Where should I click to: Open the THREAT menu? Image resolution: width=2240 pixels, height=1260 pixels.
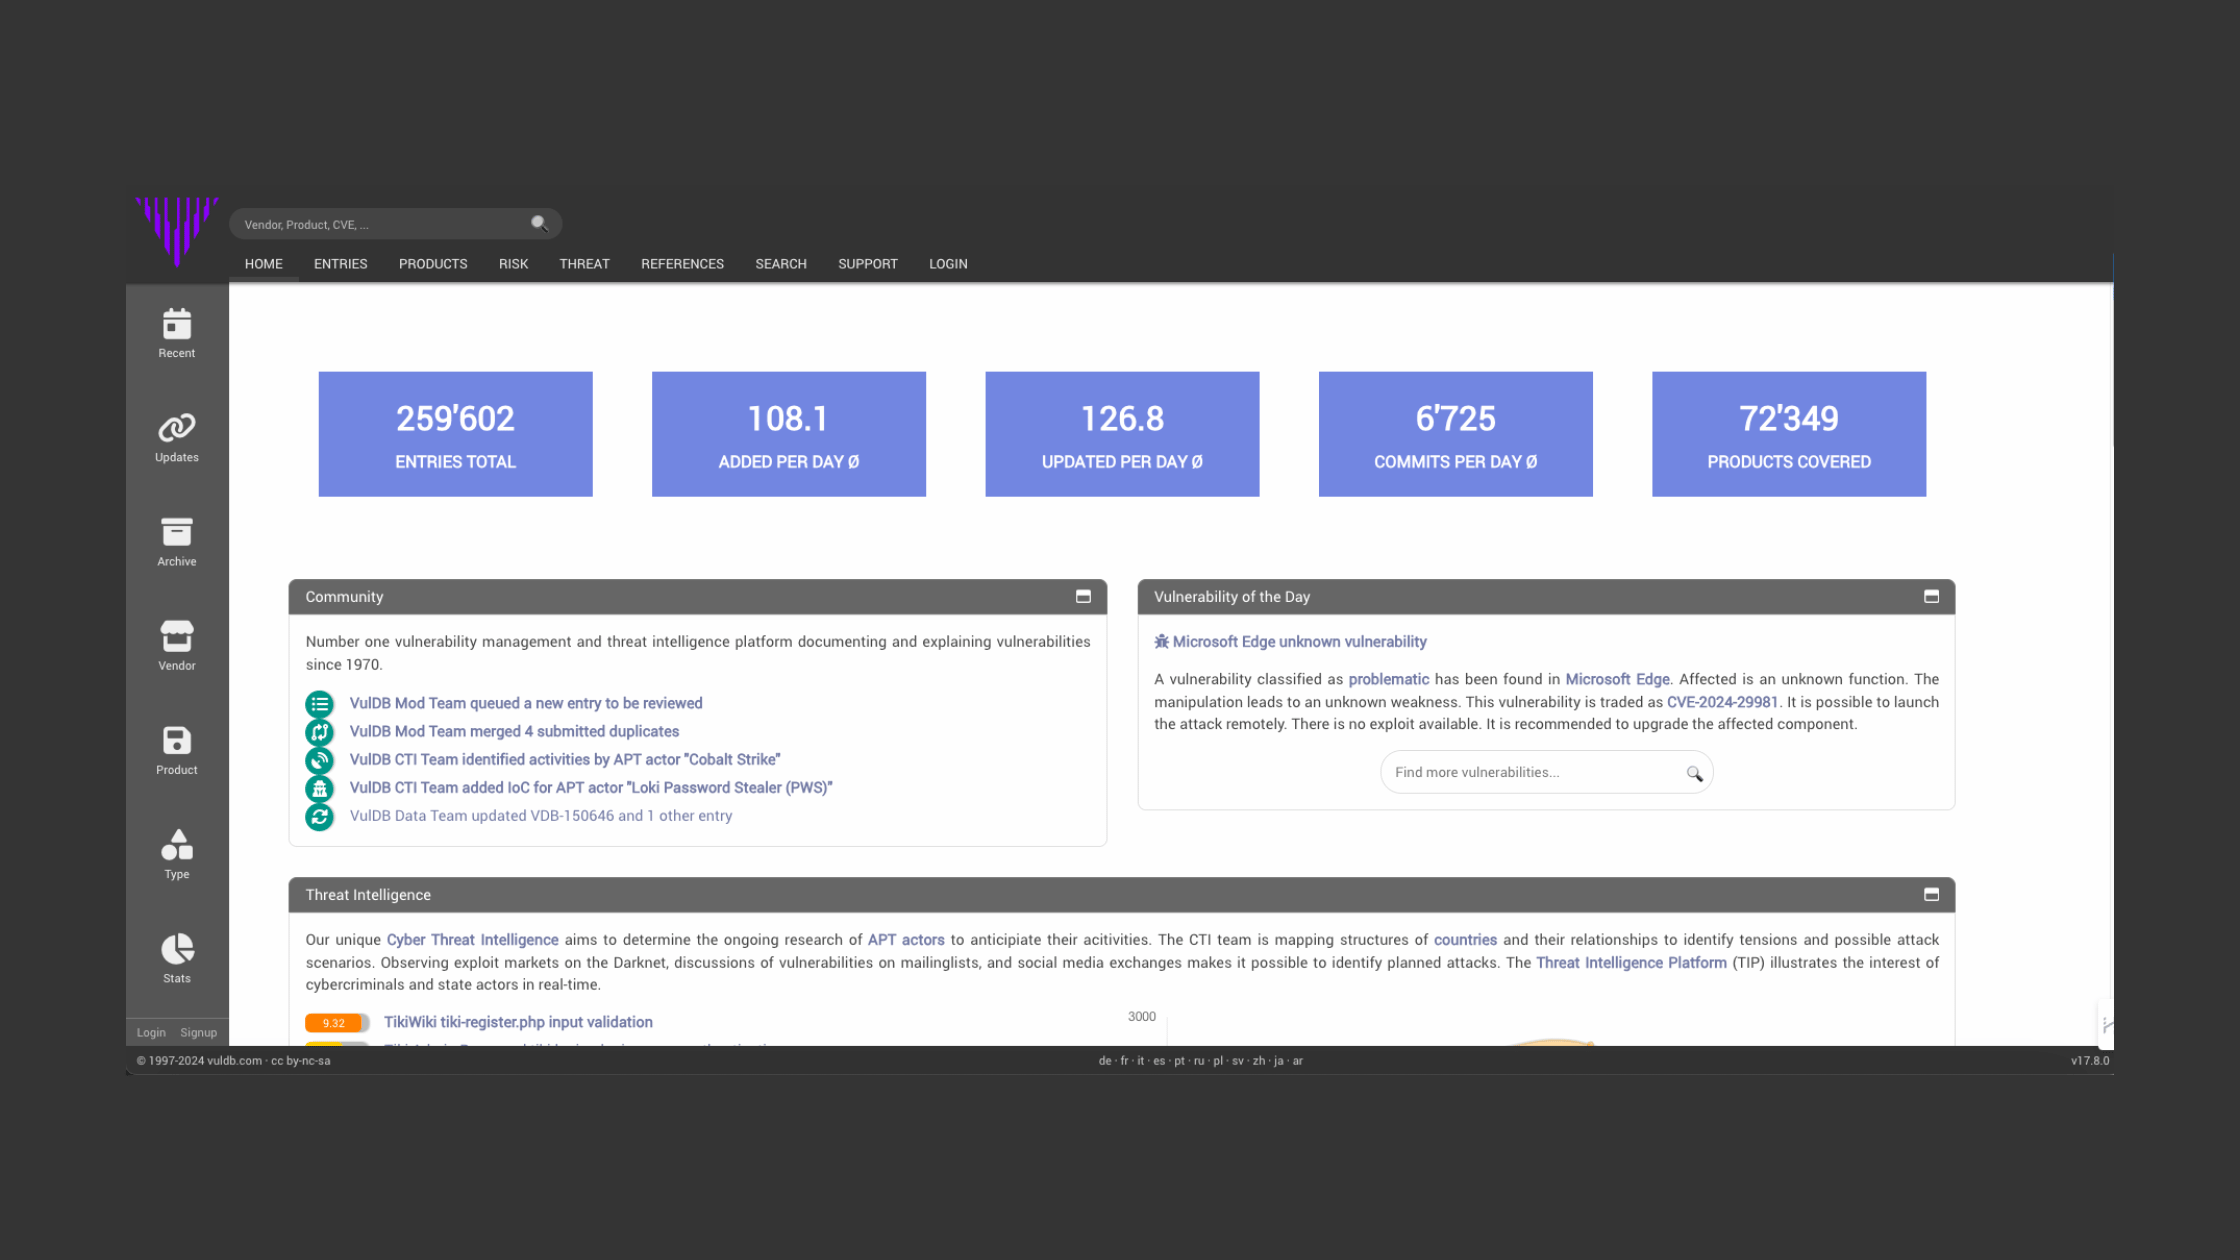[584, 264]
